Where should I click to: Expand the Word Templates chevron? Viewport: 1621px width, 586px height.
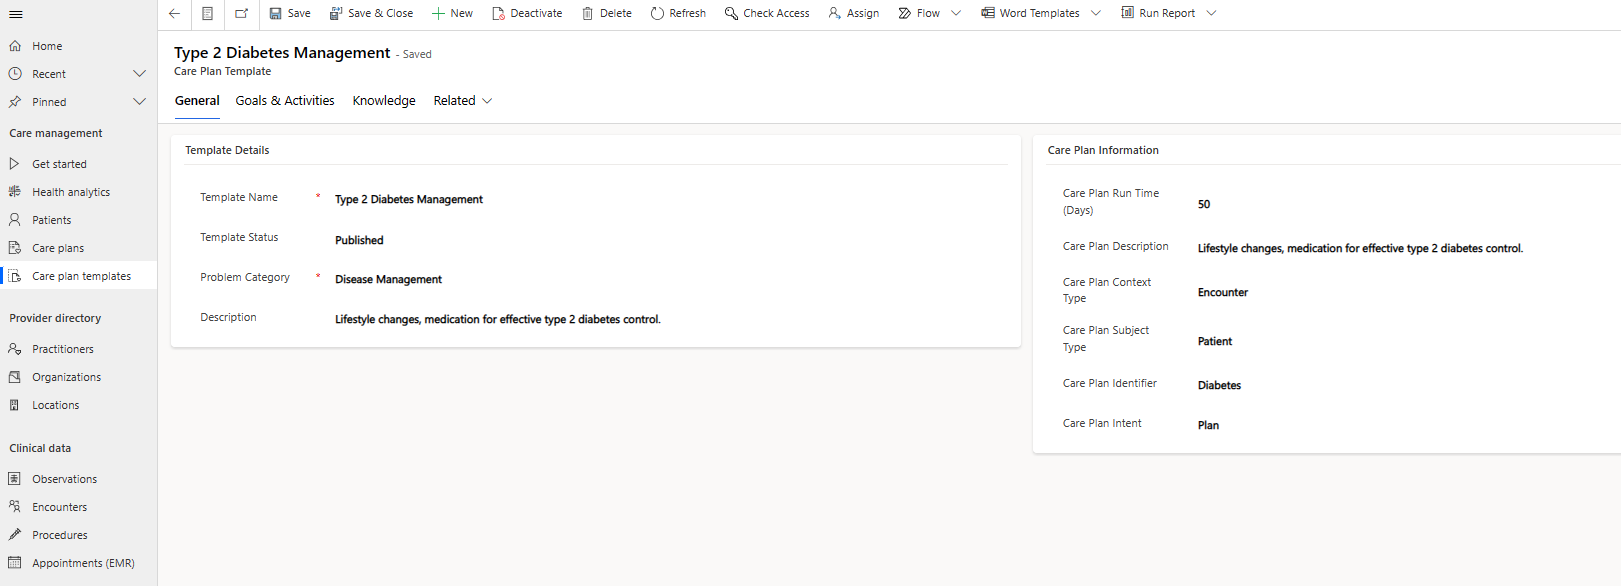tap(1096, 13)
